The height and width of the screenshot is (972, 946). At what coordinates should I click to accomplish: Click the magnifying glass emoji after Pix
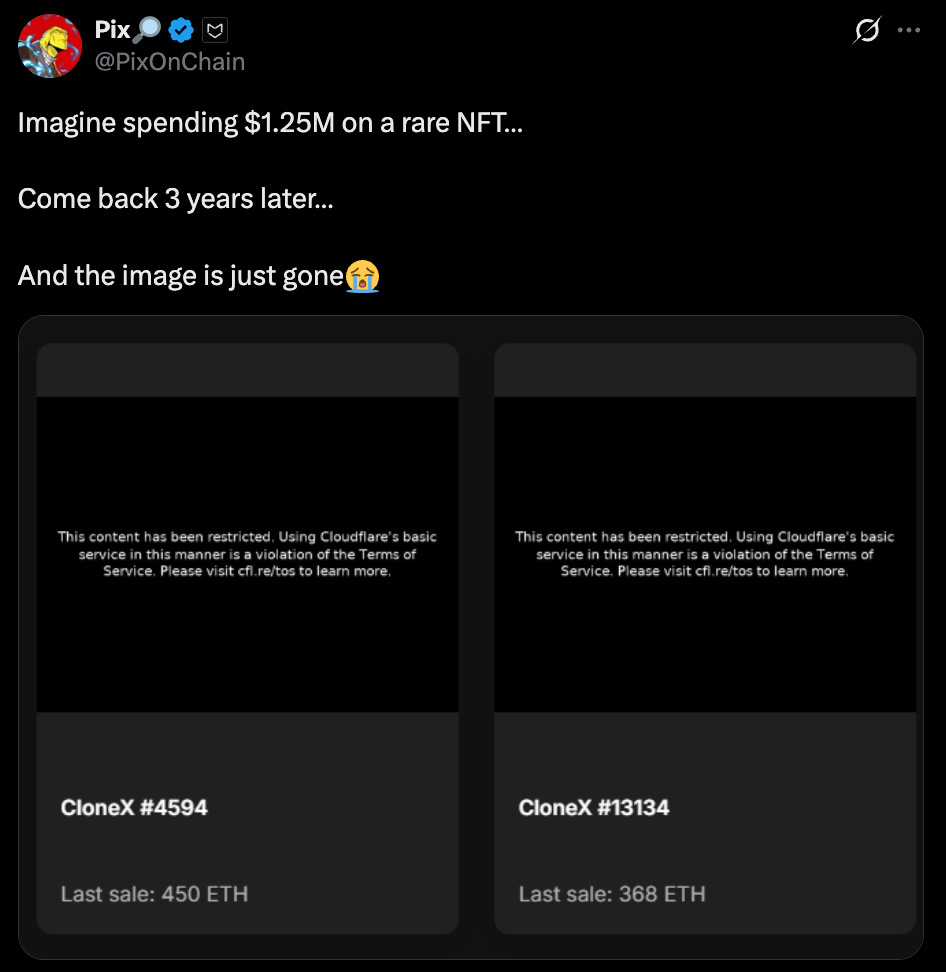pyautogui.click(x=147, y=31)
